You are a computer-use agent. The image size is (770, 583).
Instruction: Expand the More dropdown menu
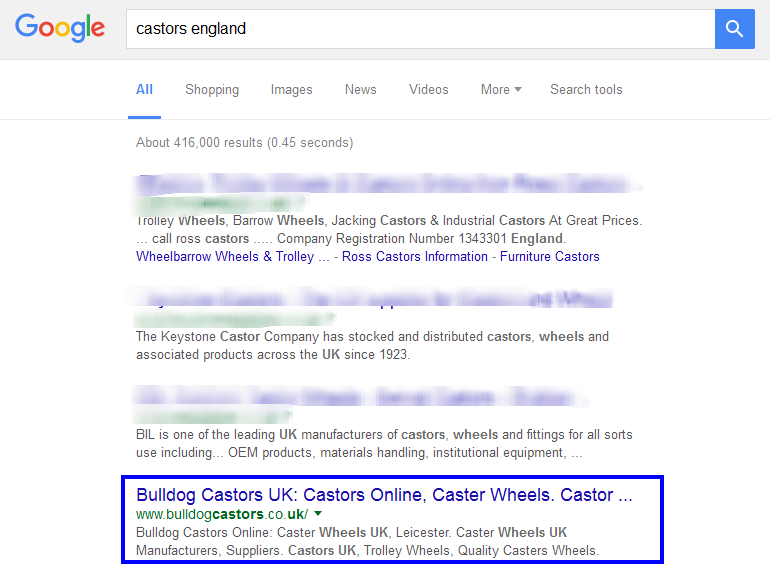tap(501, 89)
